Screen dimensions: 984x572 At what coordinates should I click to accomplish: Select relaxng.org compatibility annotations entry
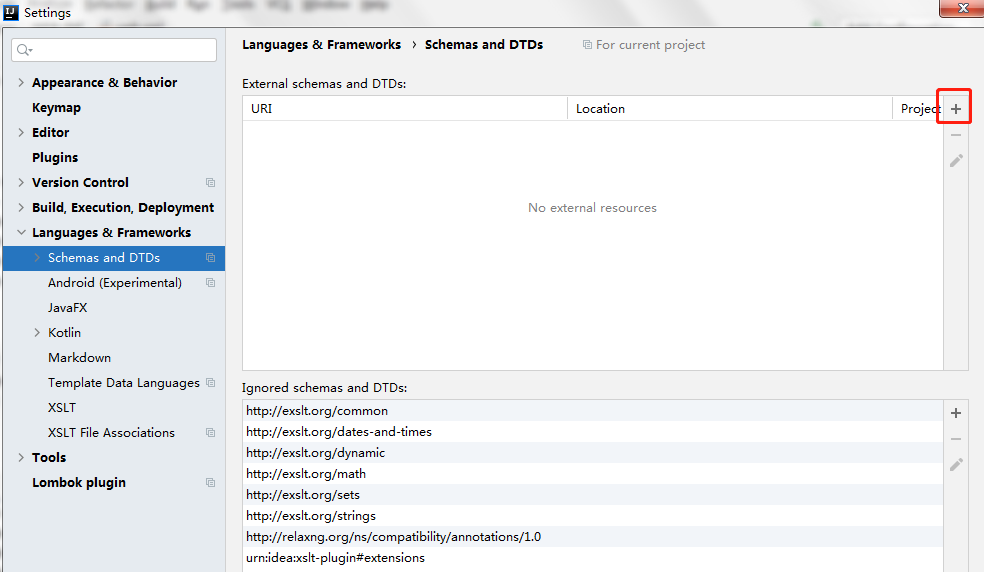[592, 537]
